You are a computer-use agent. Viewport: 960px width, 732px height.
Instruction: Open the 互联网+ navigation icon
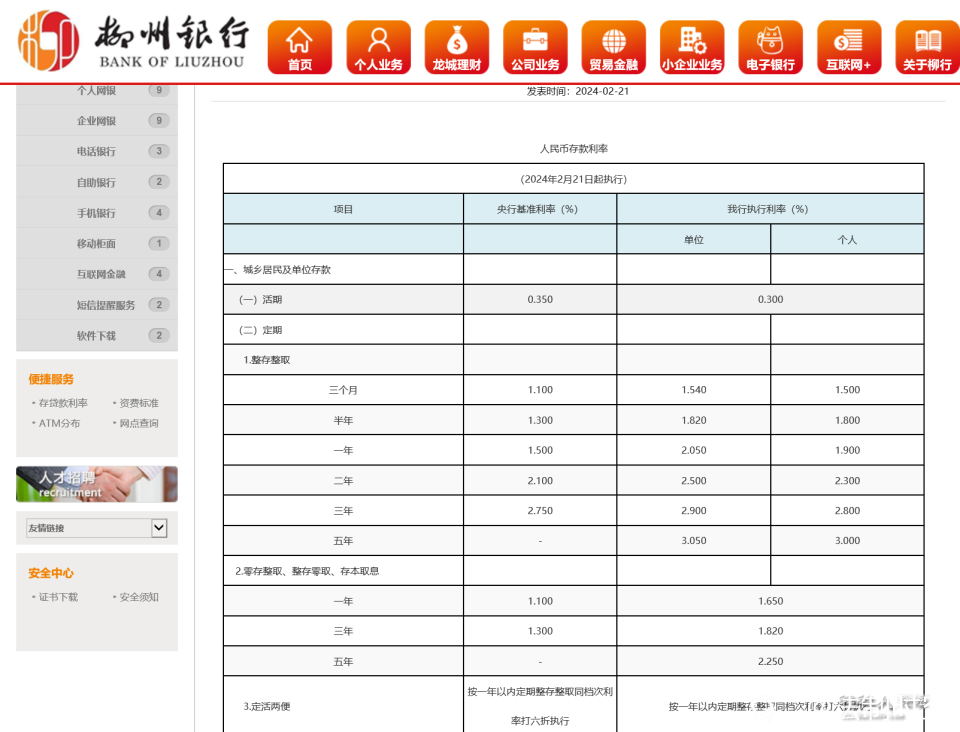coord(849,47)
